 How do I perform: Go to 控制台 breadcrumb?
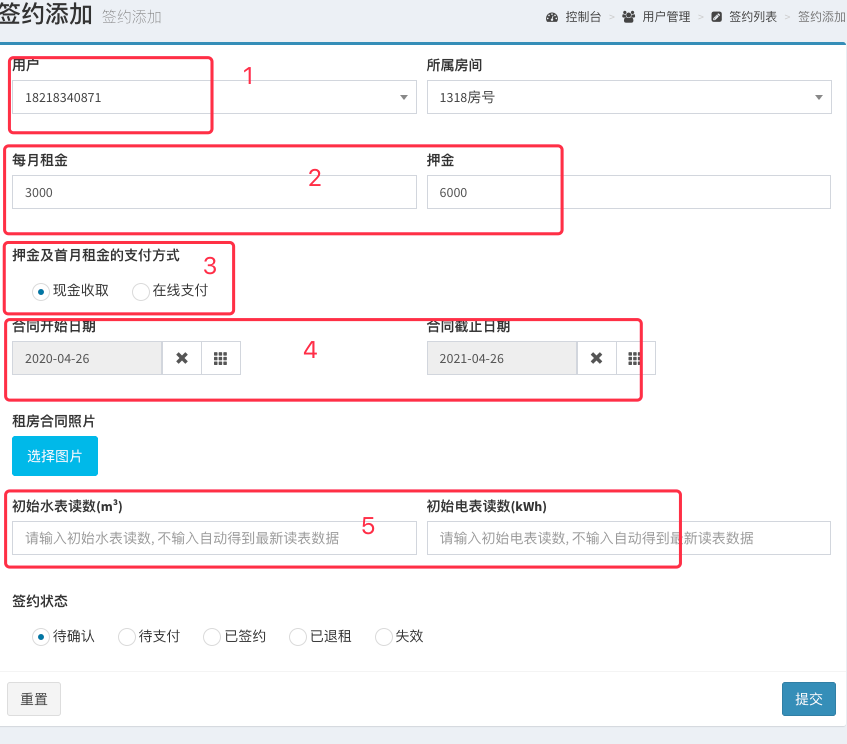pos(583,17)
